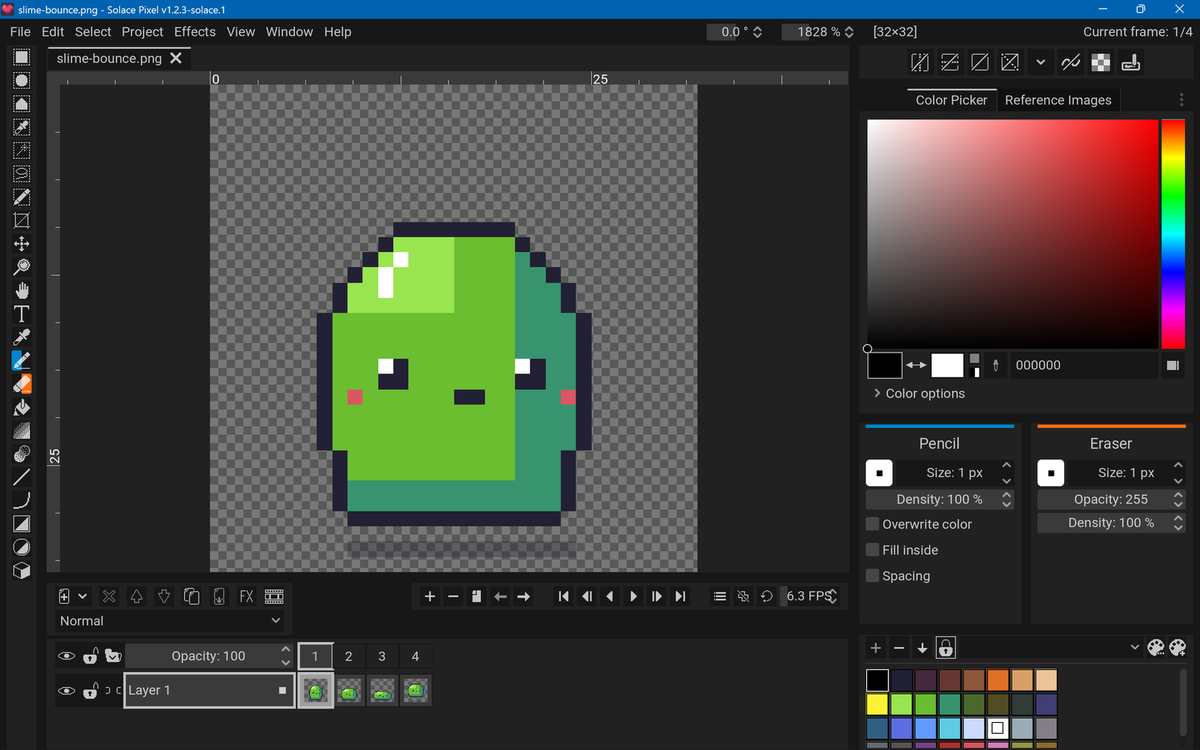The image size is (1200, 750).
Task: Select the Pencil tool in toolbar
Action: tap(21, 361)
